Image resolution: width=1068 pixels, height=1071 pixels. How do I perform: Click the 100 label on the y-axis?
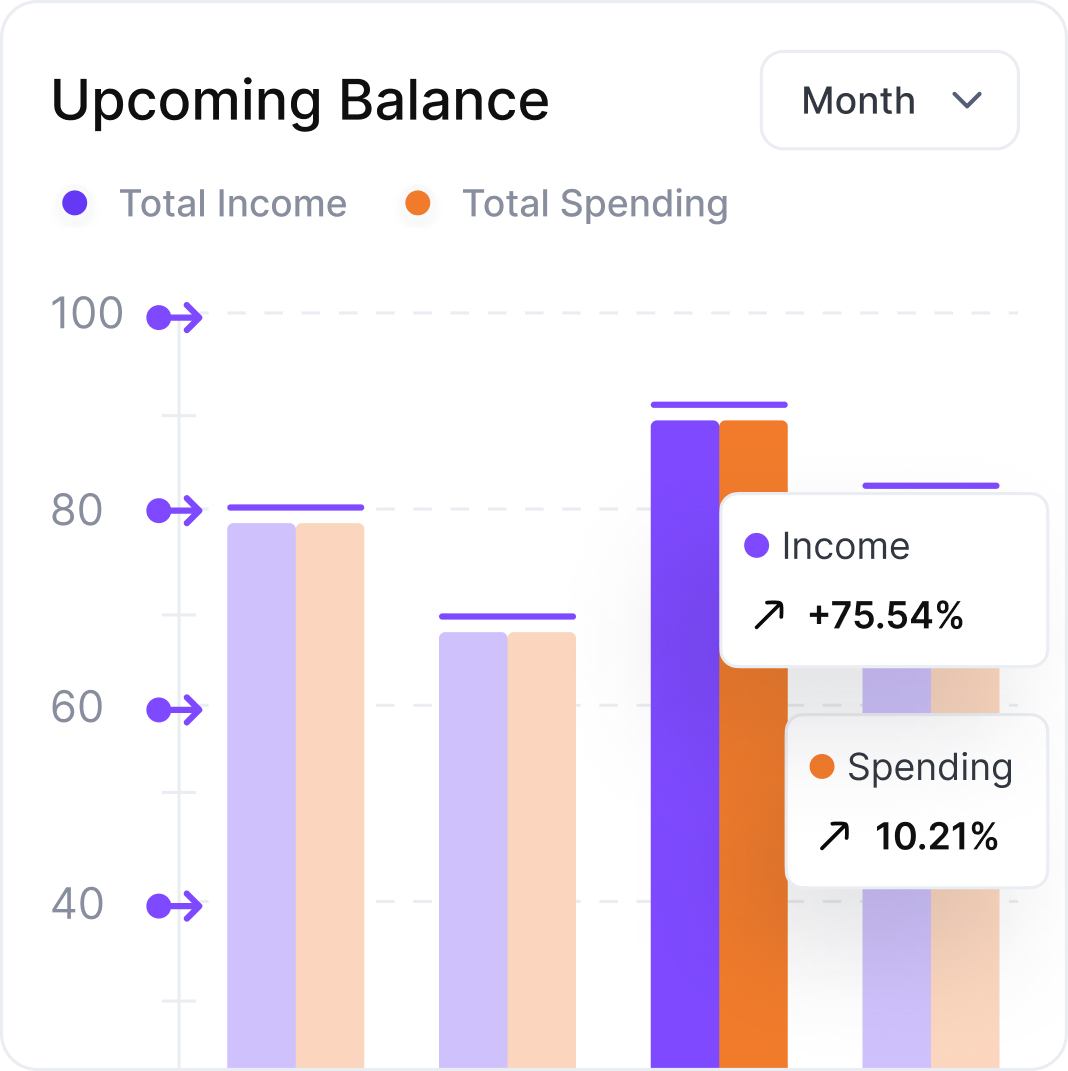88,314
